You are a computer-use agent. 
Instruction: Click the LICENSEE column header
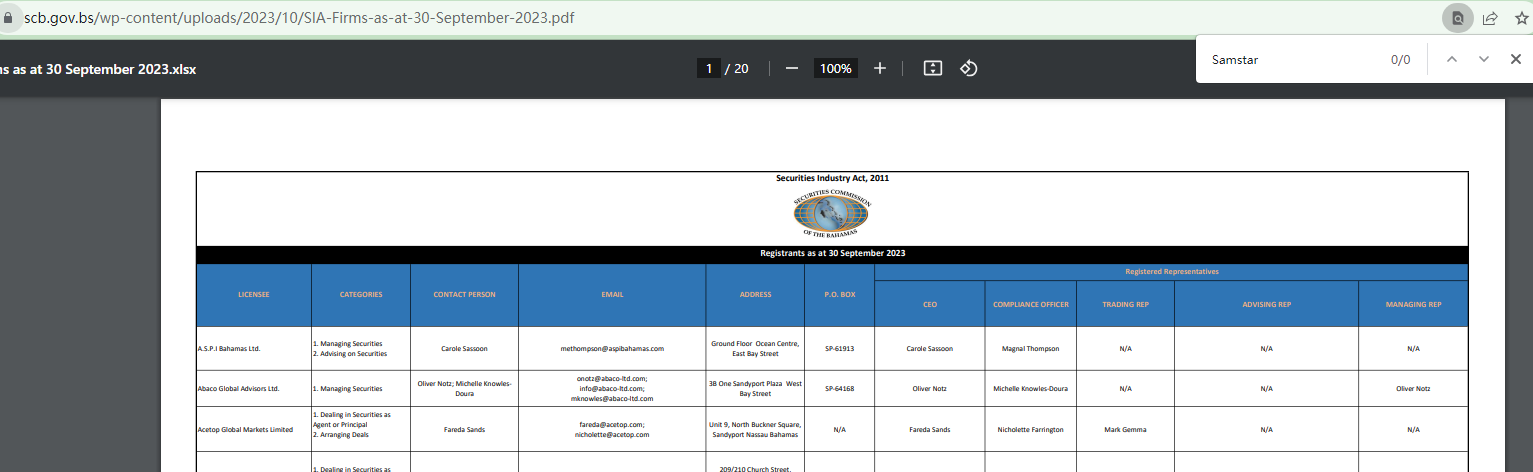[253, 295]
